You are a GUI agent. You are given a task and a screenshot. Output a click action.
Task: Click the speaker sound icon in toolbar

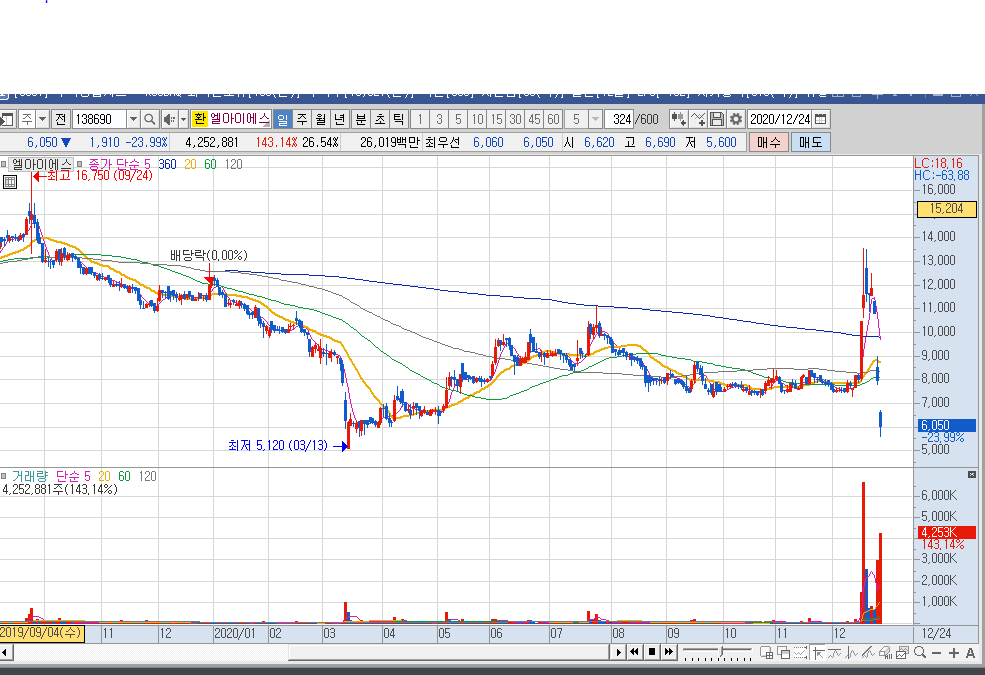169,119
